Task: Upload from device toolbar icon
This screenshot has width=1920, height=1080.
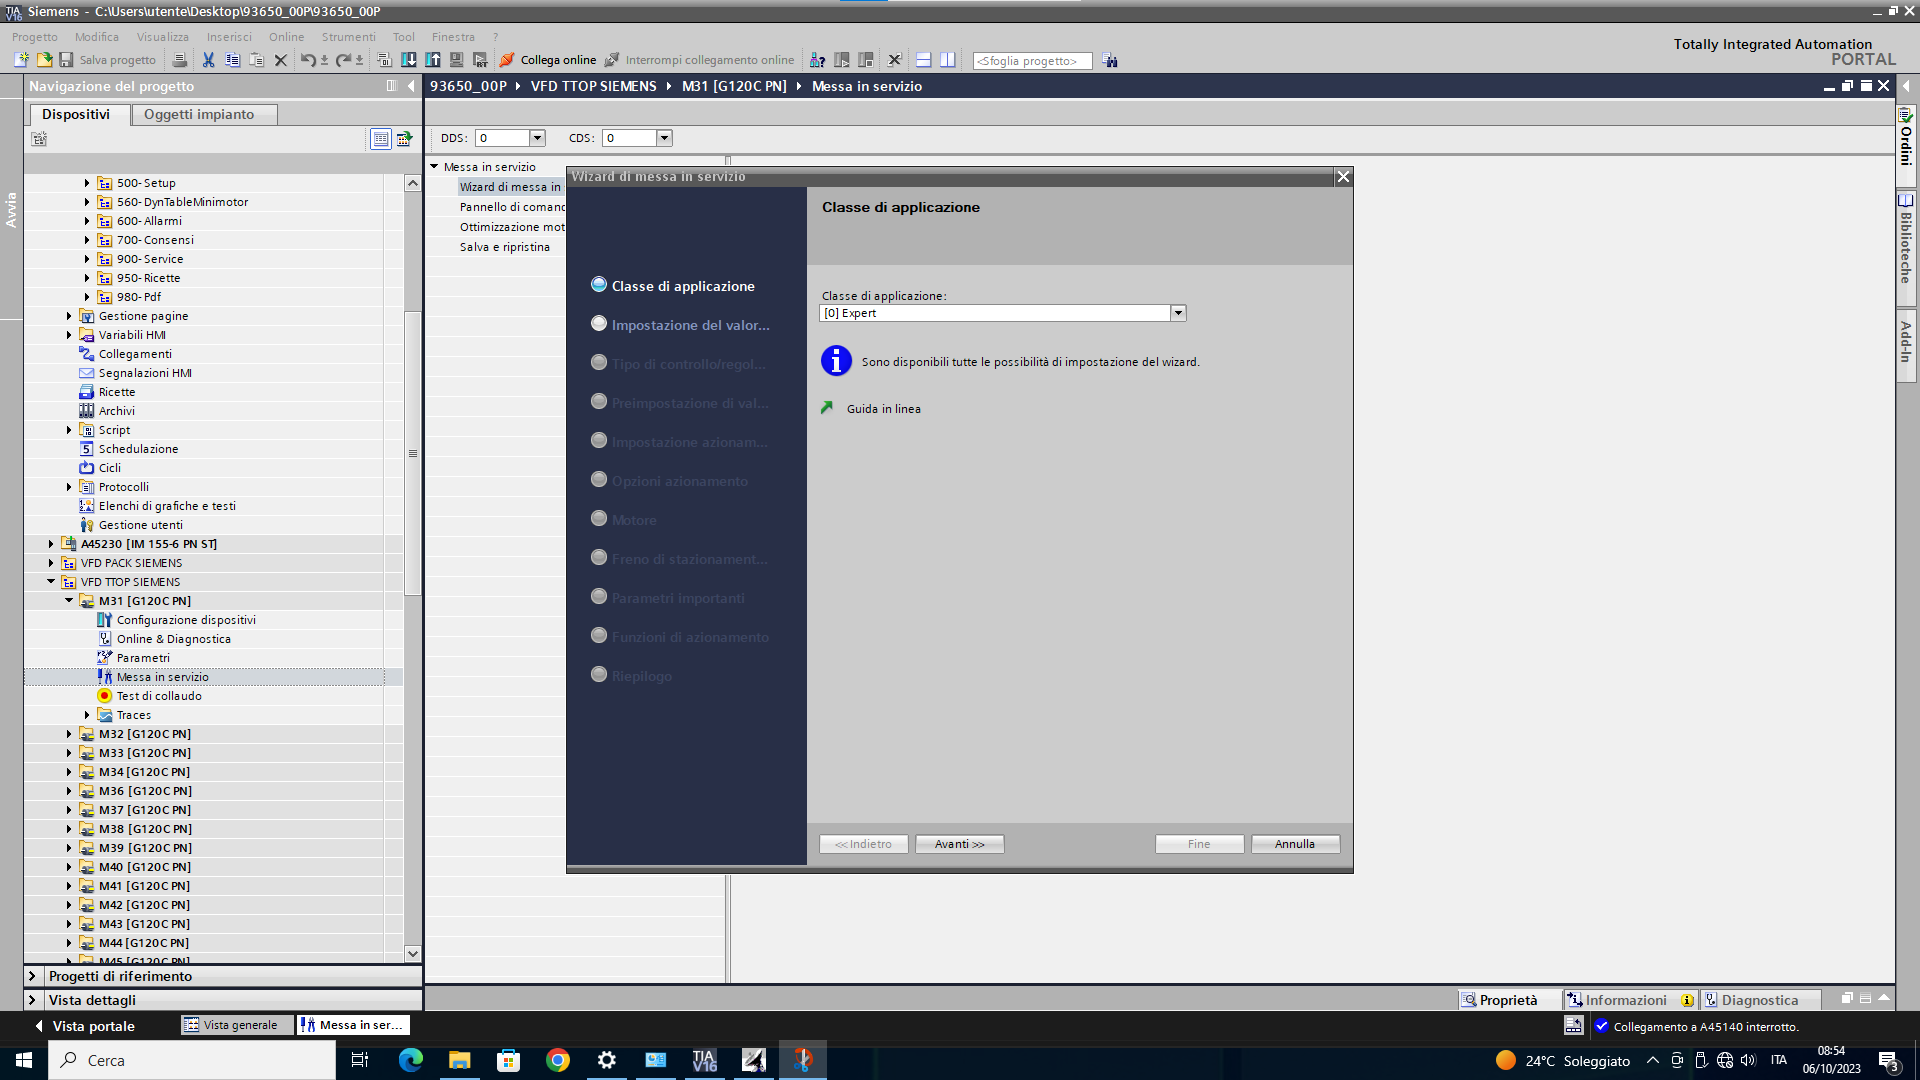Action: pyautogui.click(x=433, y=60)
